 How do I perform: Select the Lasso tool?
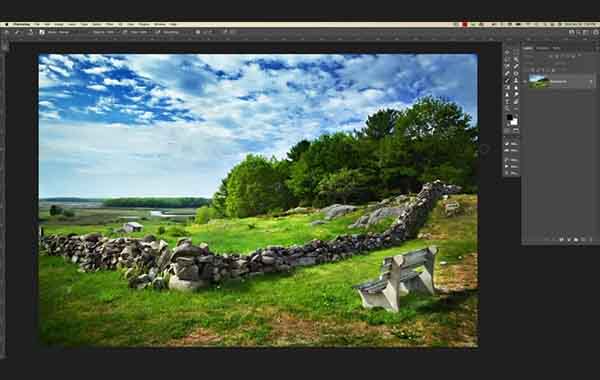pyautogui.click(x=507, y=59)
